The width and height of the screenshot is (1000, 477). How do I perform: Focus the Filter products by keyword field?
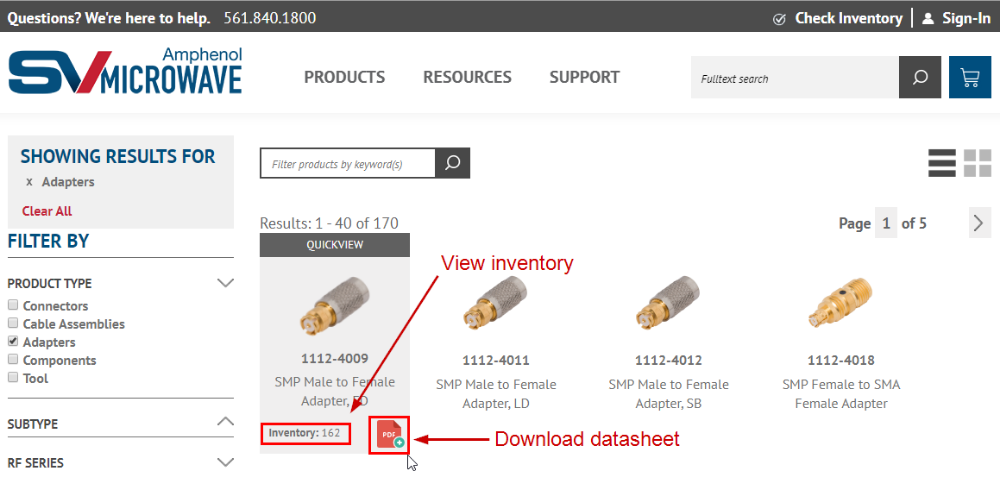[348, 163]
